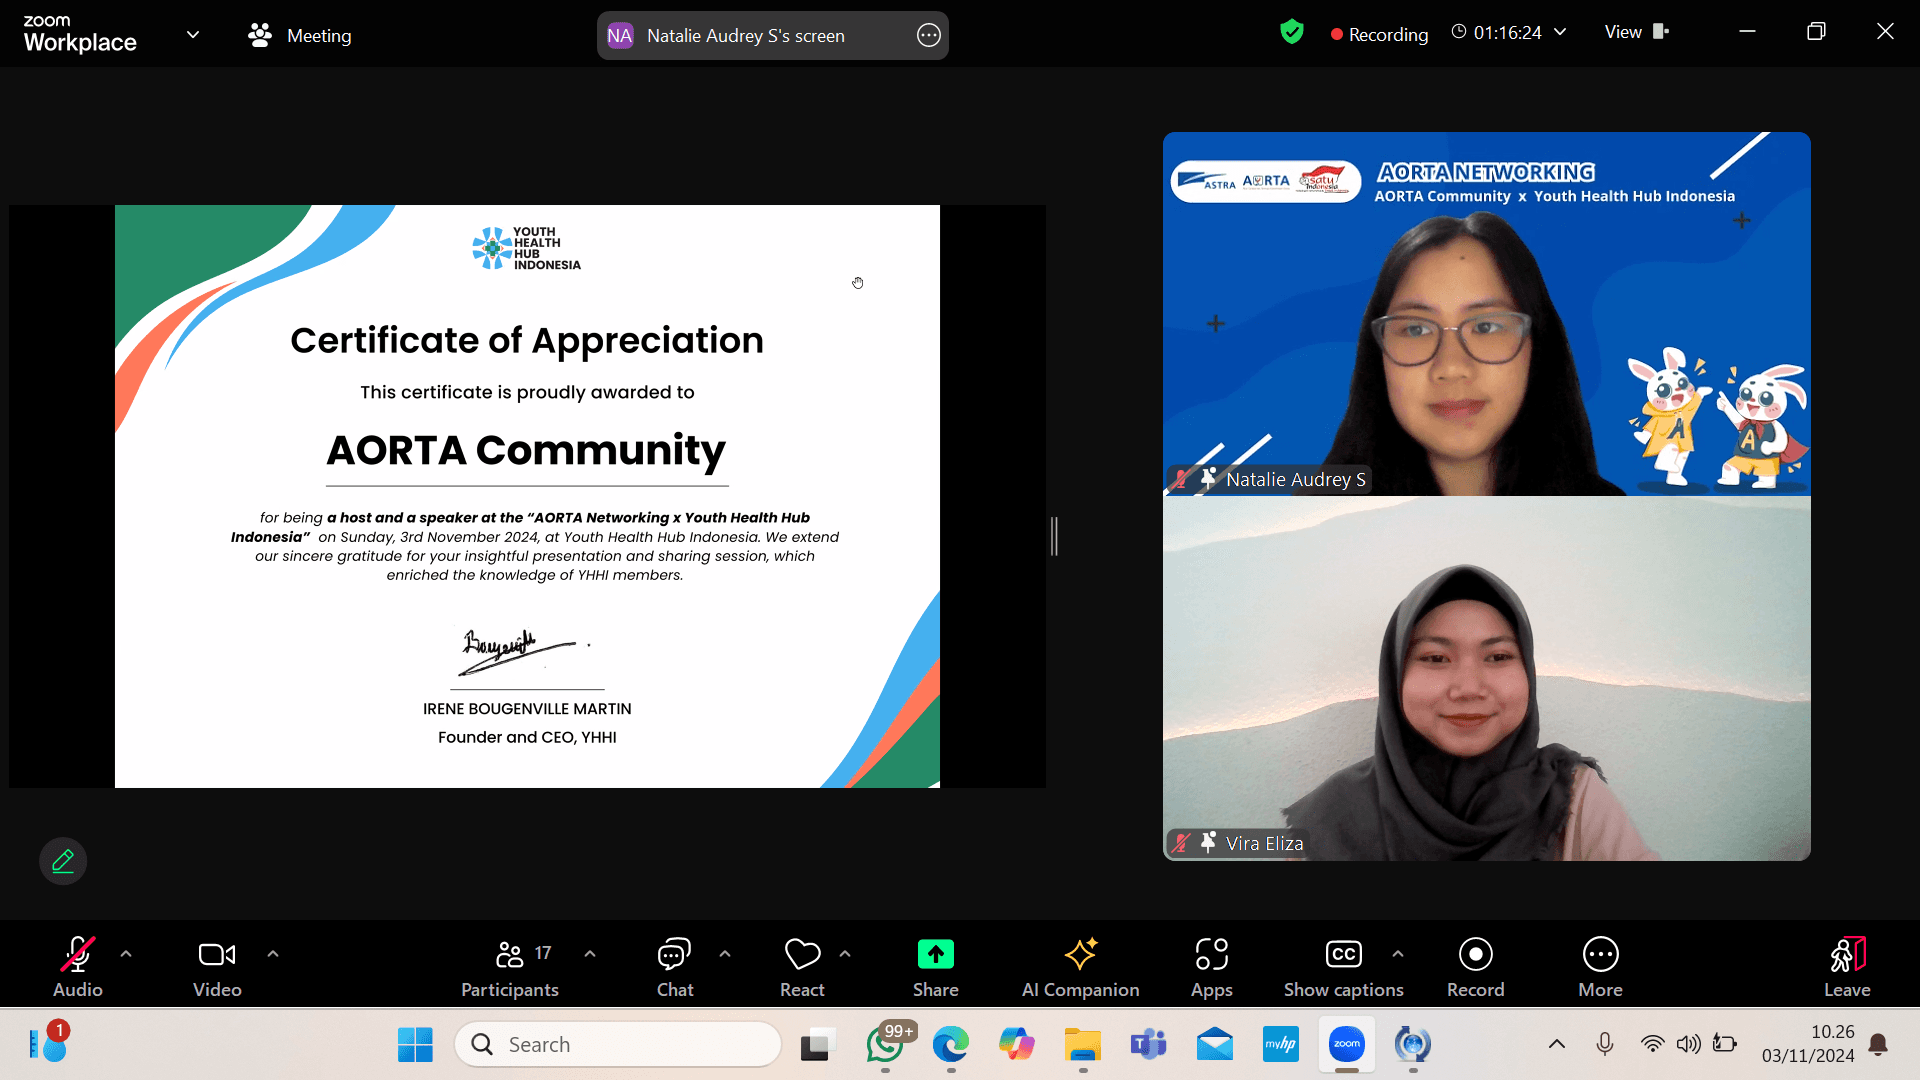Screen dimensions: 1920x1080
Task: Open the Apps panel
Action: tap(1211, 966)
